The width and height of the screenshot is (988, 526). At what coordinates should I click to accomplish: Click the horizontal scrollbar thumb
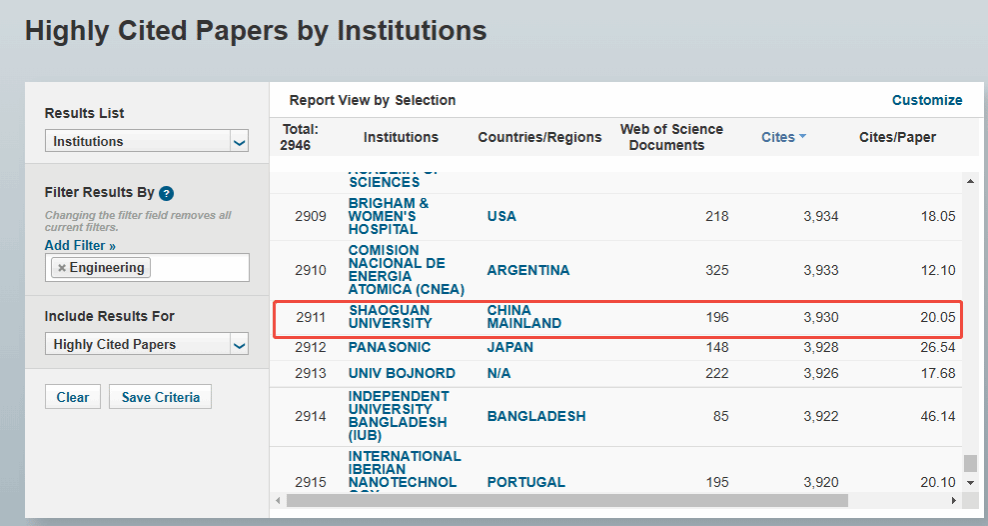coord(567,500)
